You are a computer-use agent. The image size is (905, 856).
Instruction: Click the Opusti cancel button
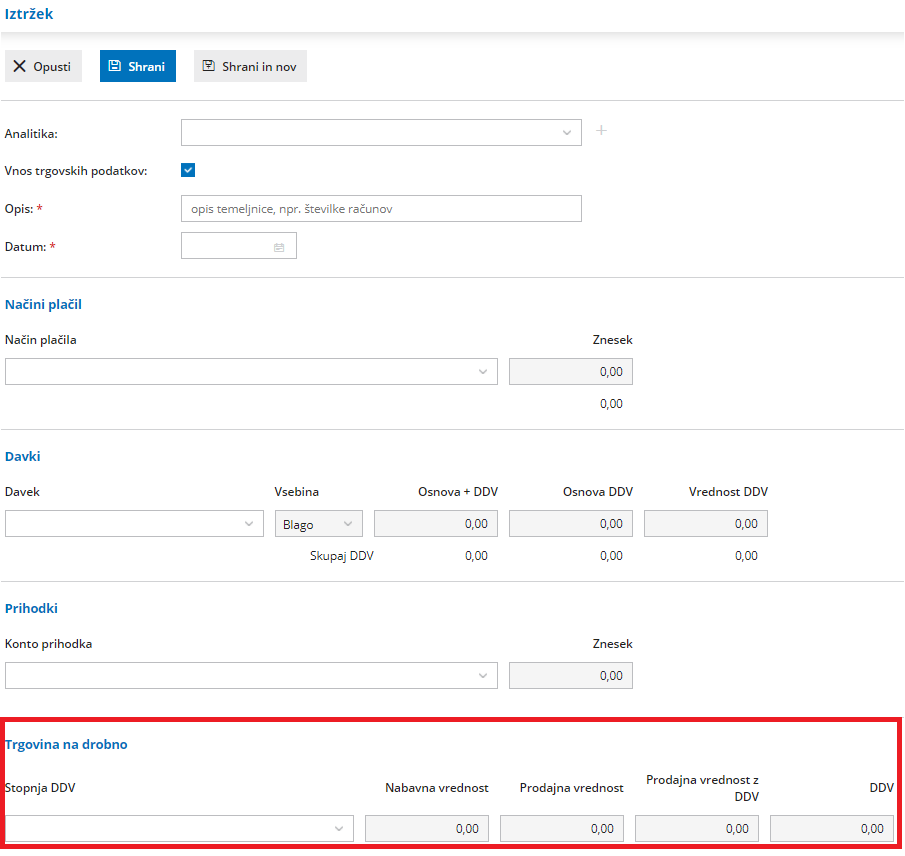tap(43, 66)
